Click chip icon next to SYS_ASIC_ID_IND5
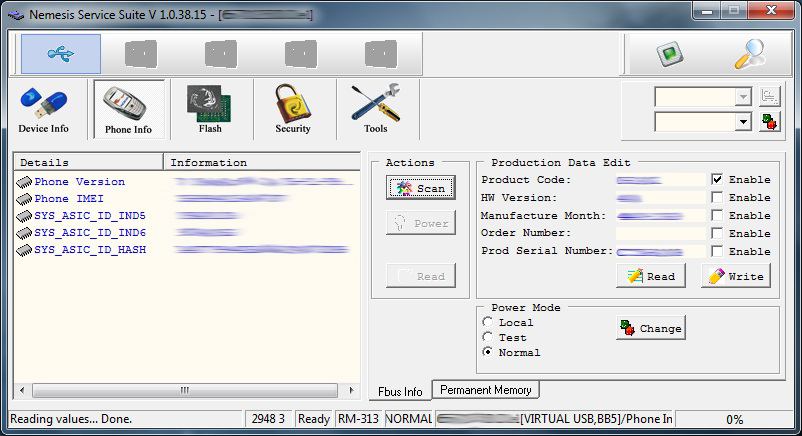The image size is (802, 436). click(24, 216)
